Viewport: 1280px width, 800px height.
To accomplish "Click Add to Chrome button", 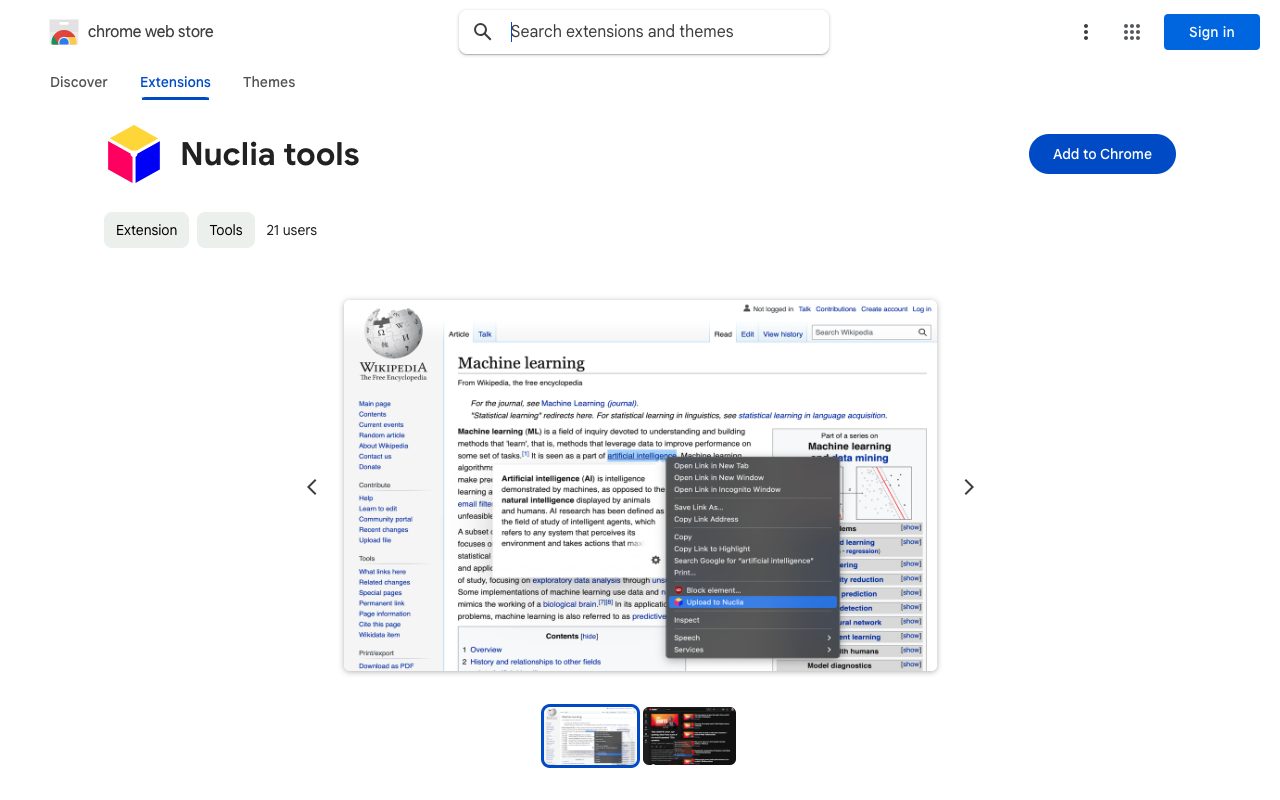I will pyautogui.click(x=1102, y=154).
